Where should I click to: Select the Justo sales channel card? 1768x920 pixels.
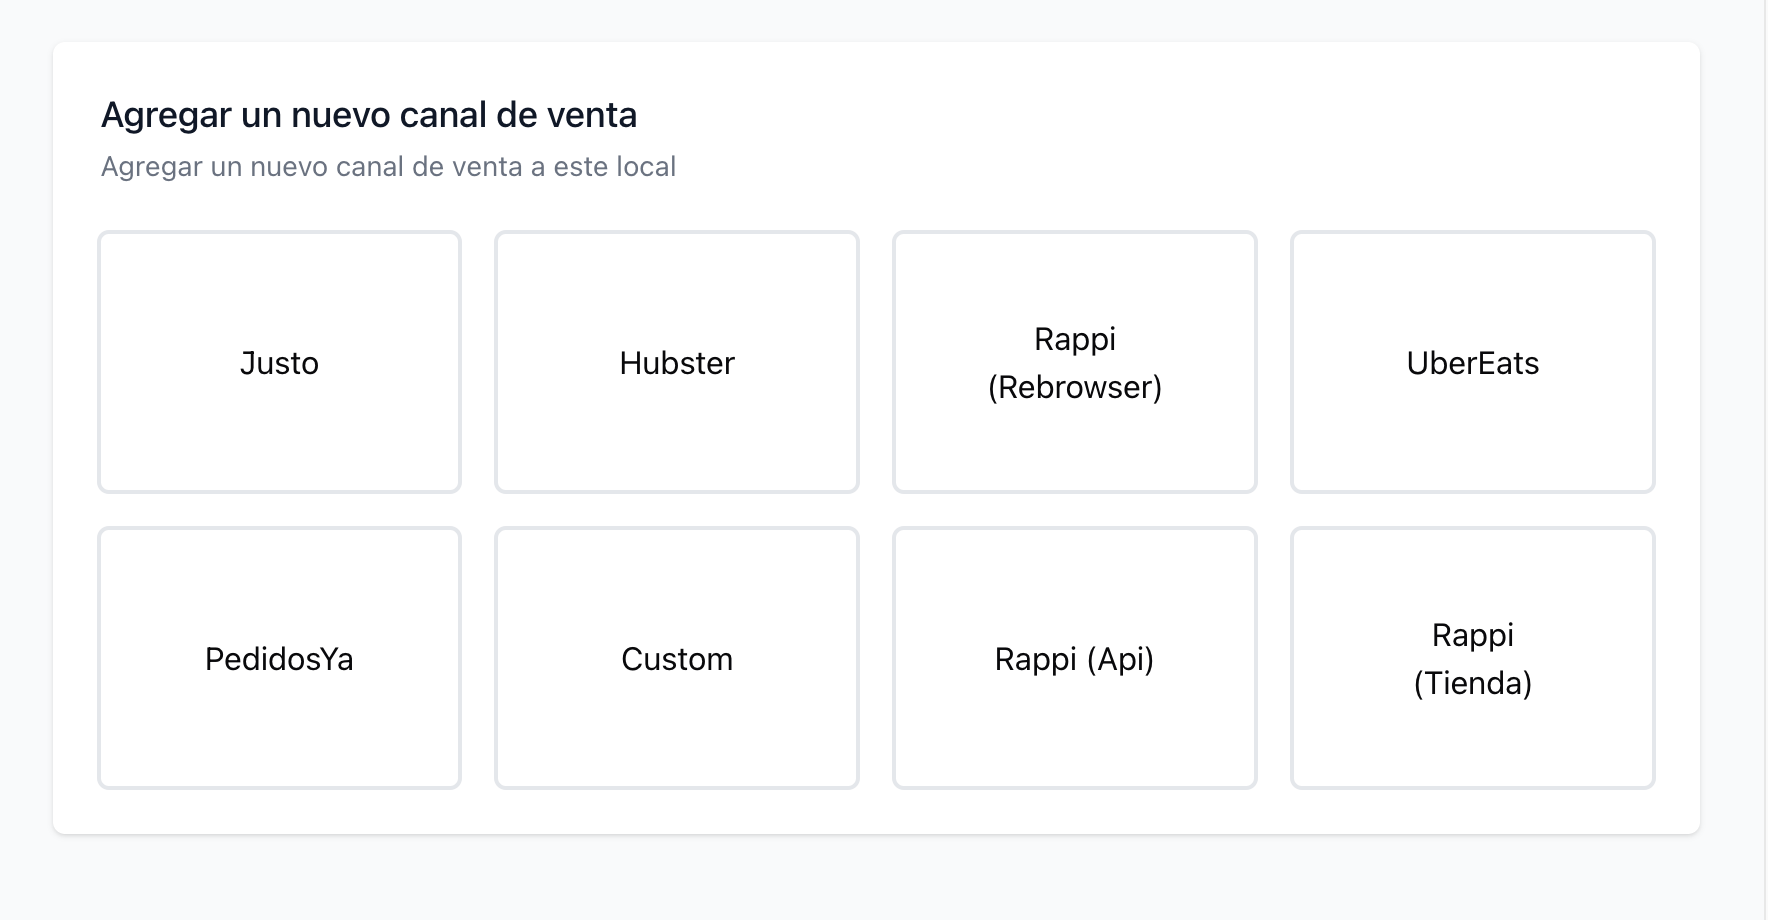(x=279, y=362)
